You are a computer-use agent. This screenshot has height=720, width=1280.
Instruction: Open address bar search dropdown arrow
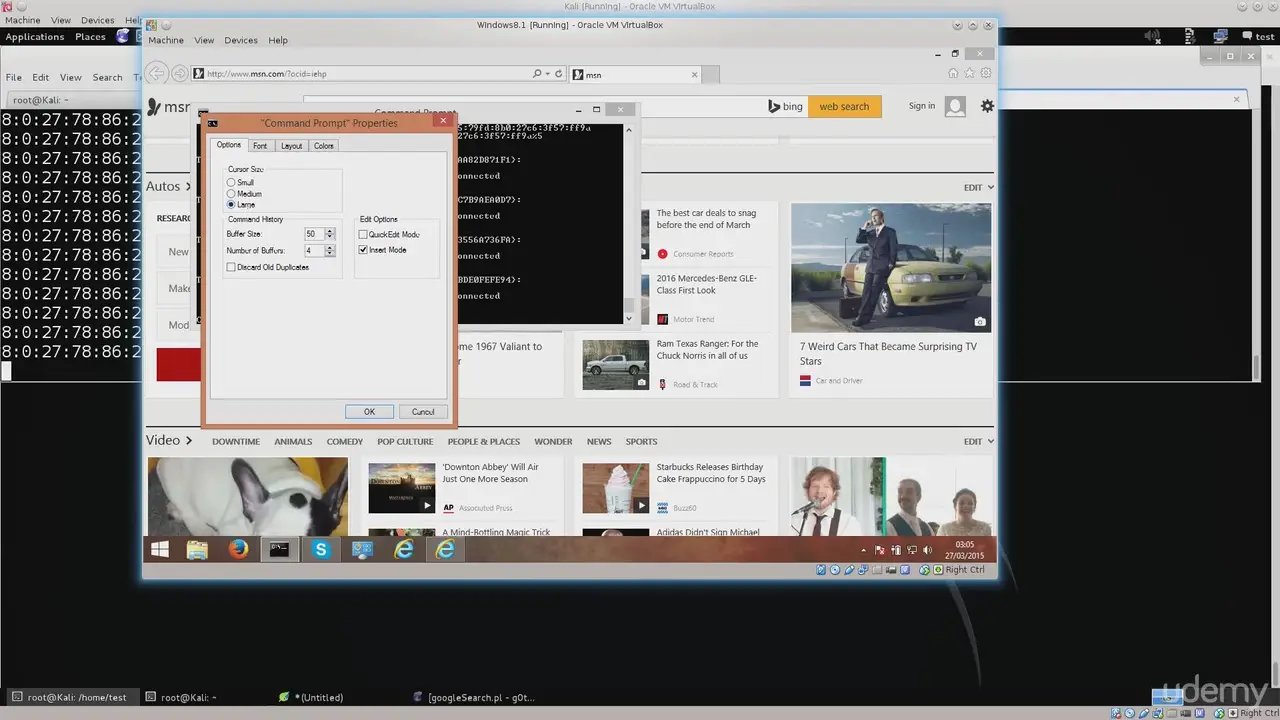[547, 74]
